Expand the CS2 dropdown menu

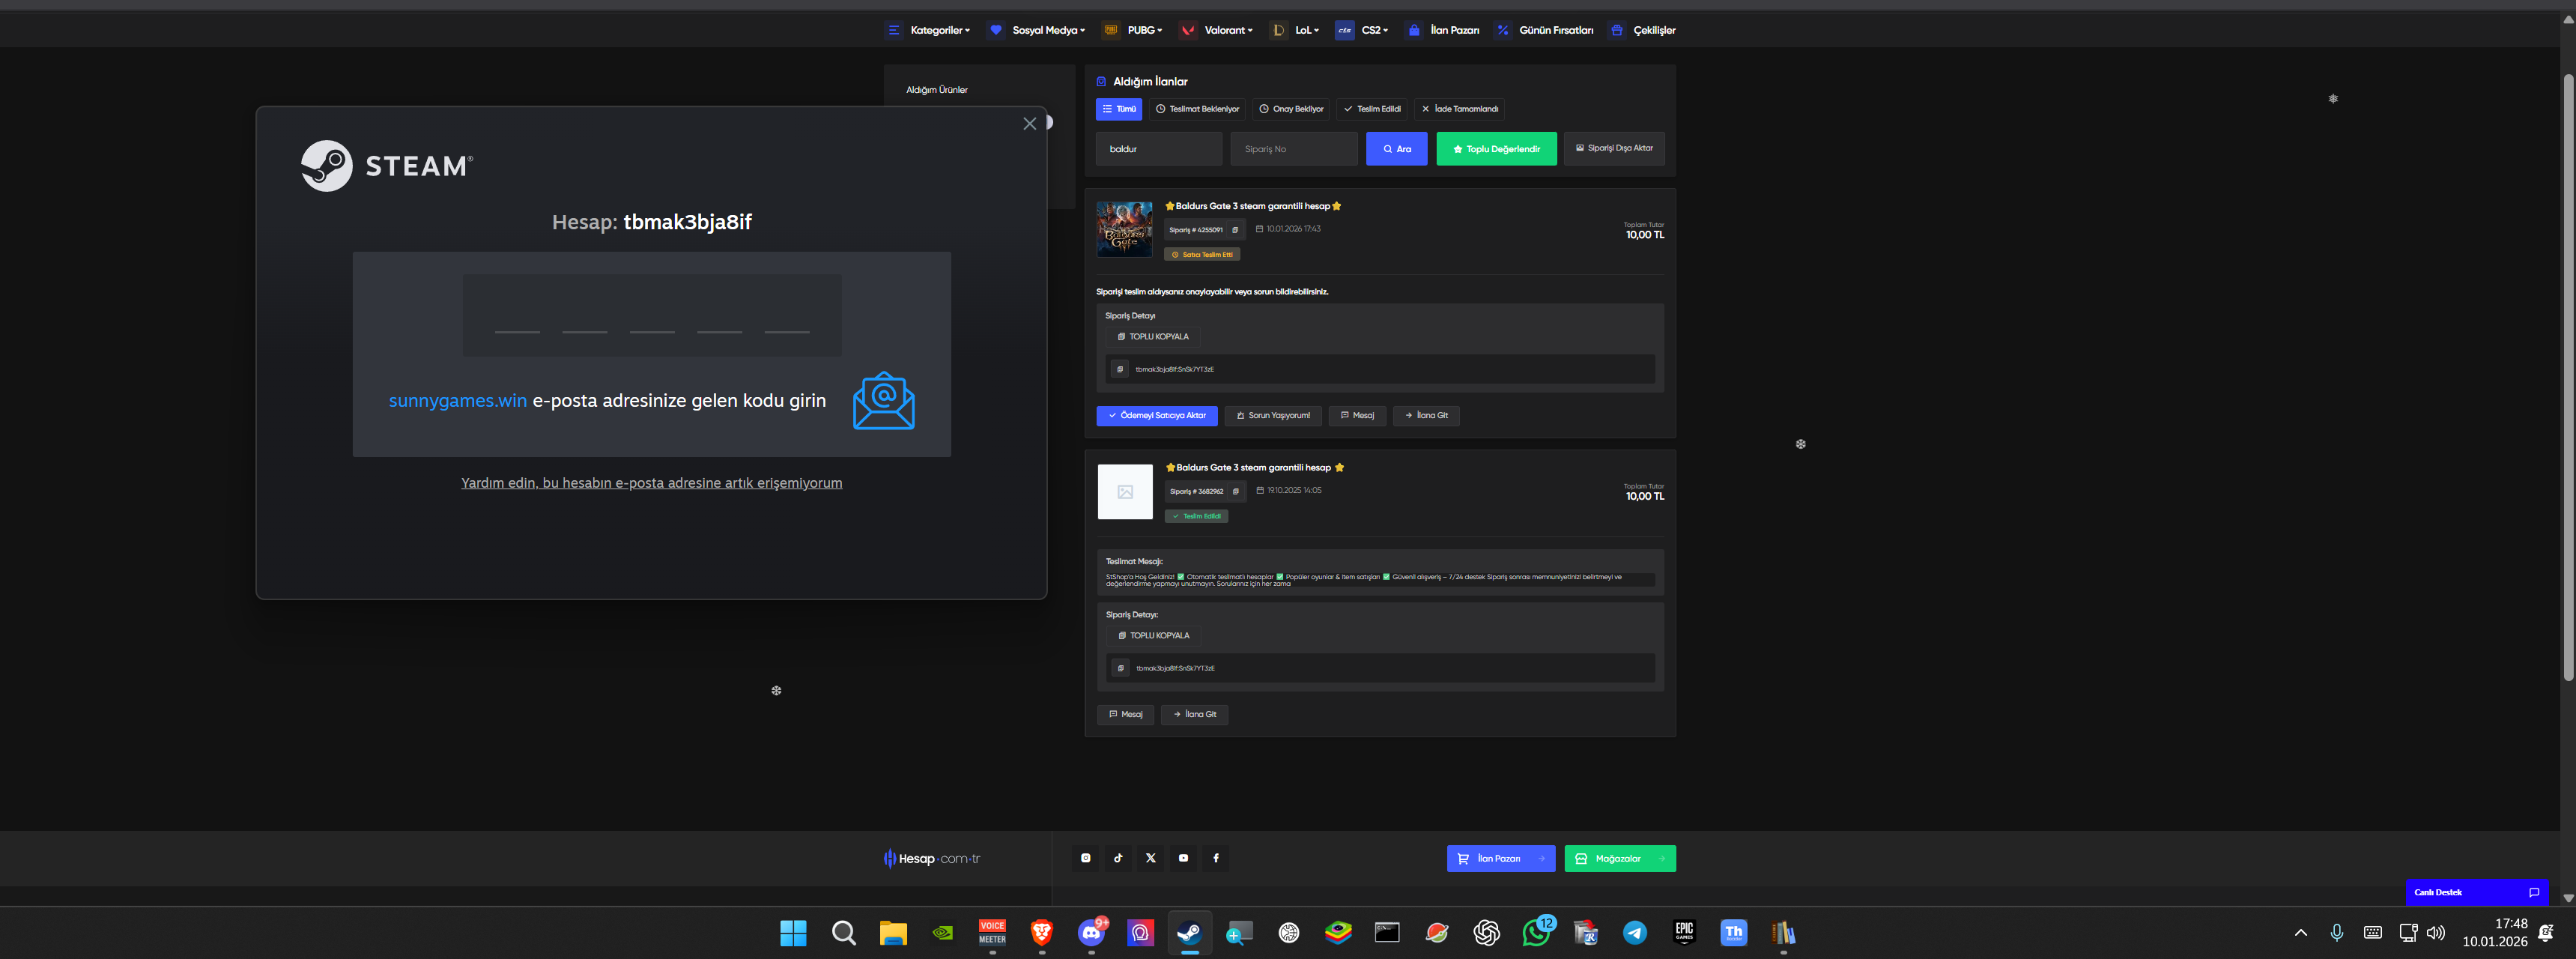click(x=1362, y=30)
